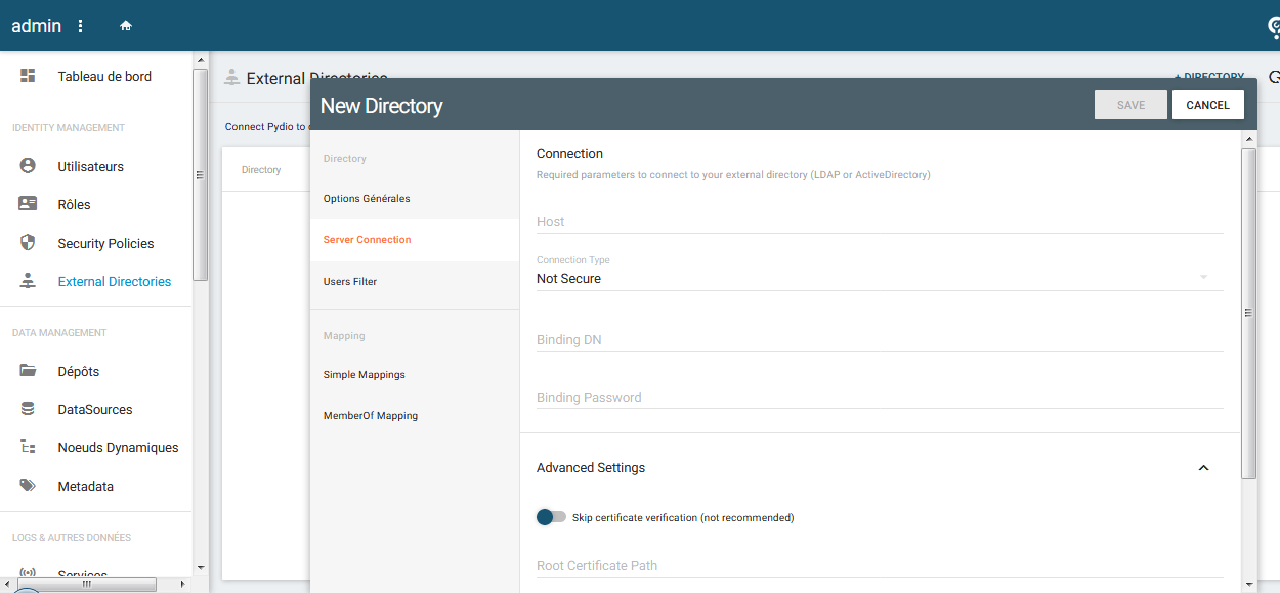This screenshot has width=1280, height=593.
Task: Click the Rôles badge icon
Action: click(28, 204)
